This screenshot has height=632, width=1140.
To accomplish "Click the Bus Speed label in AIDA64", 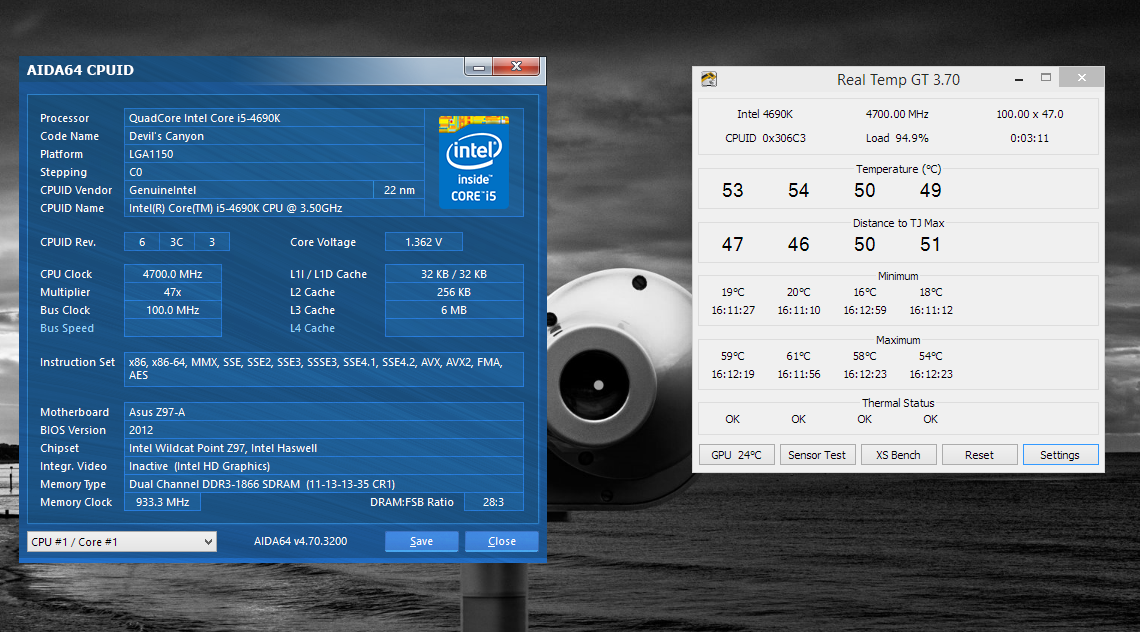I will click(x=67, y=328).
